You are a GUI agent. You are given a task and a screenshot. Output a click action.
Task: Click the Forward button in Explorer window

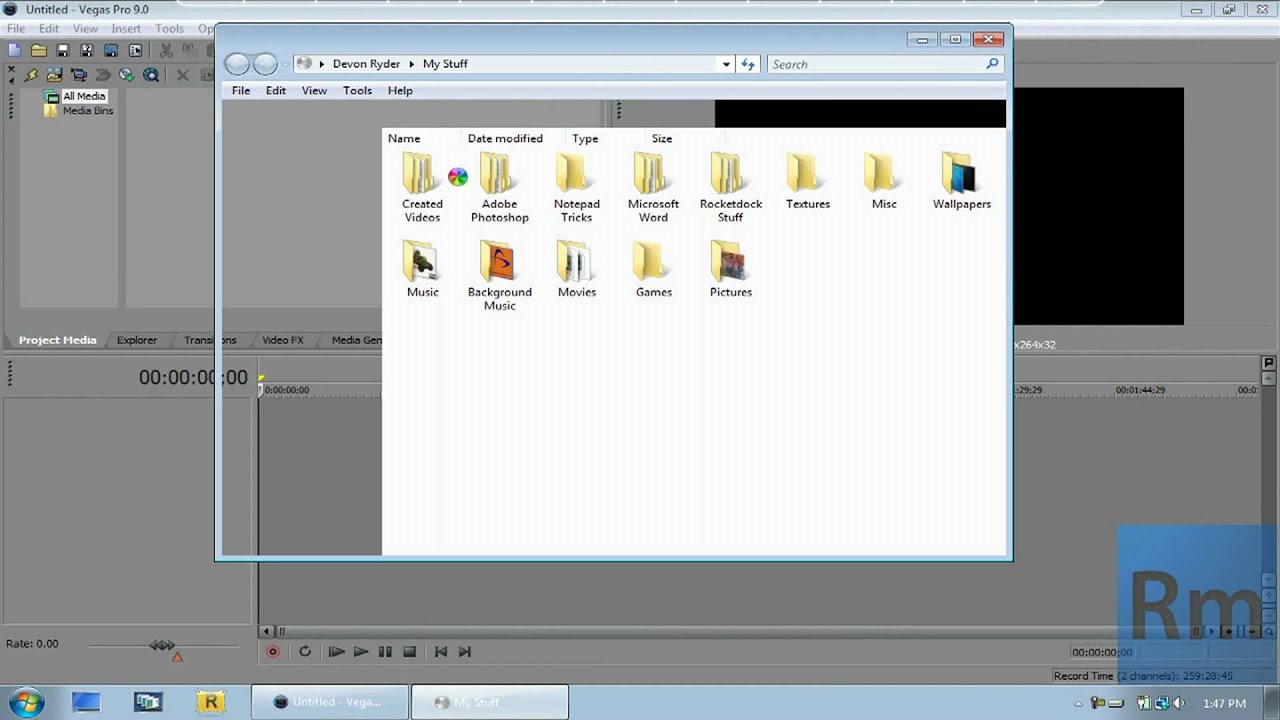tap(265, 64)
